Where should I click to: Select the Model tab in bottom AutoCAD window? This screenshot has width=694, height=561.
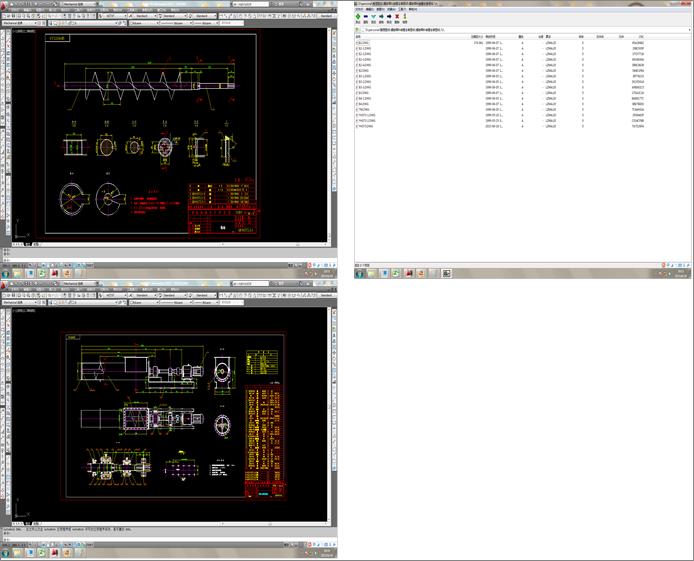point(27,524)
